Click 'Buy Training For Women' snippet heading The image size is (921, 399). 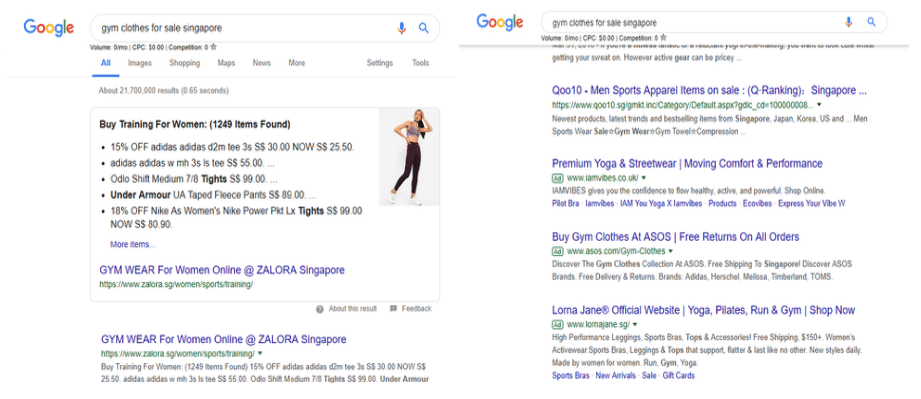[x=195, y=125]
